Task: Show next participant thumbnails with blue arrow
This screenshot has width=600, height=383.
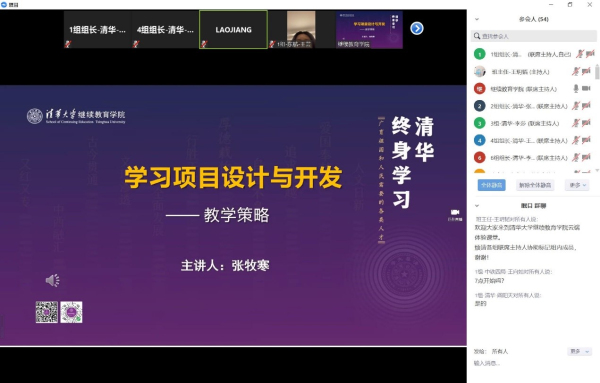Action: tap(417, 28)
